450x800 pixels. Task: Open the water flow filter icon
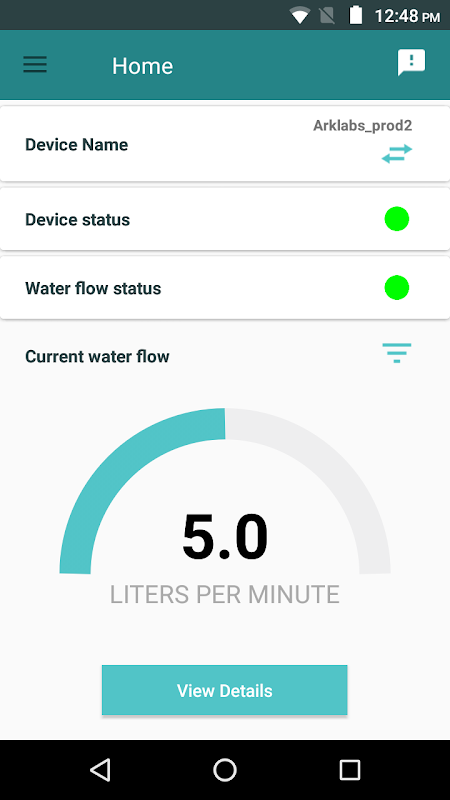coord(397,353)
